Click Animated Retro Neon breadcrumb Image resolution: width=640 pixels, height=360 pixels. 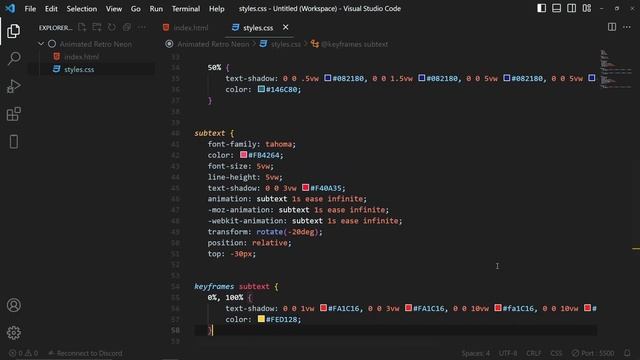tap(213, 44)
